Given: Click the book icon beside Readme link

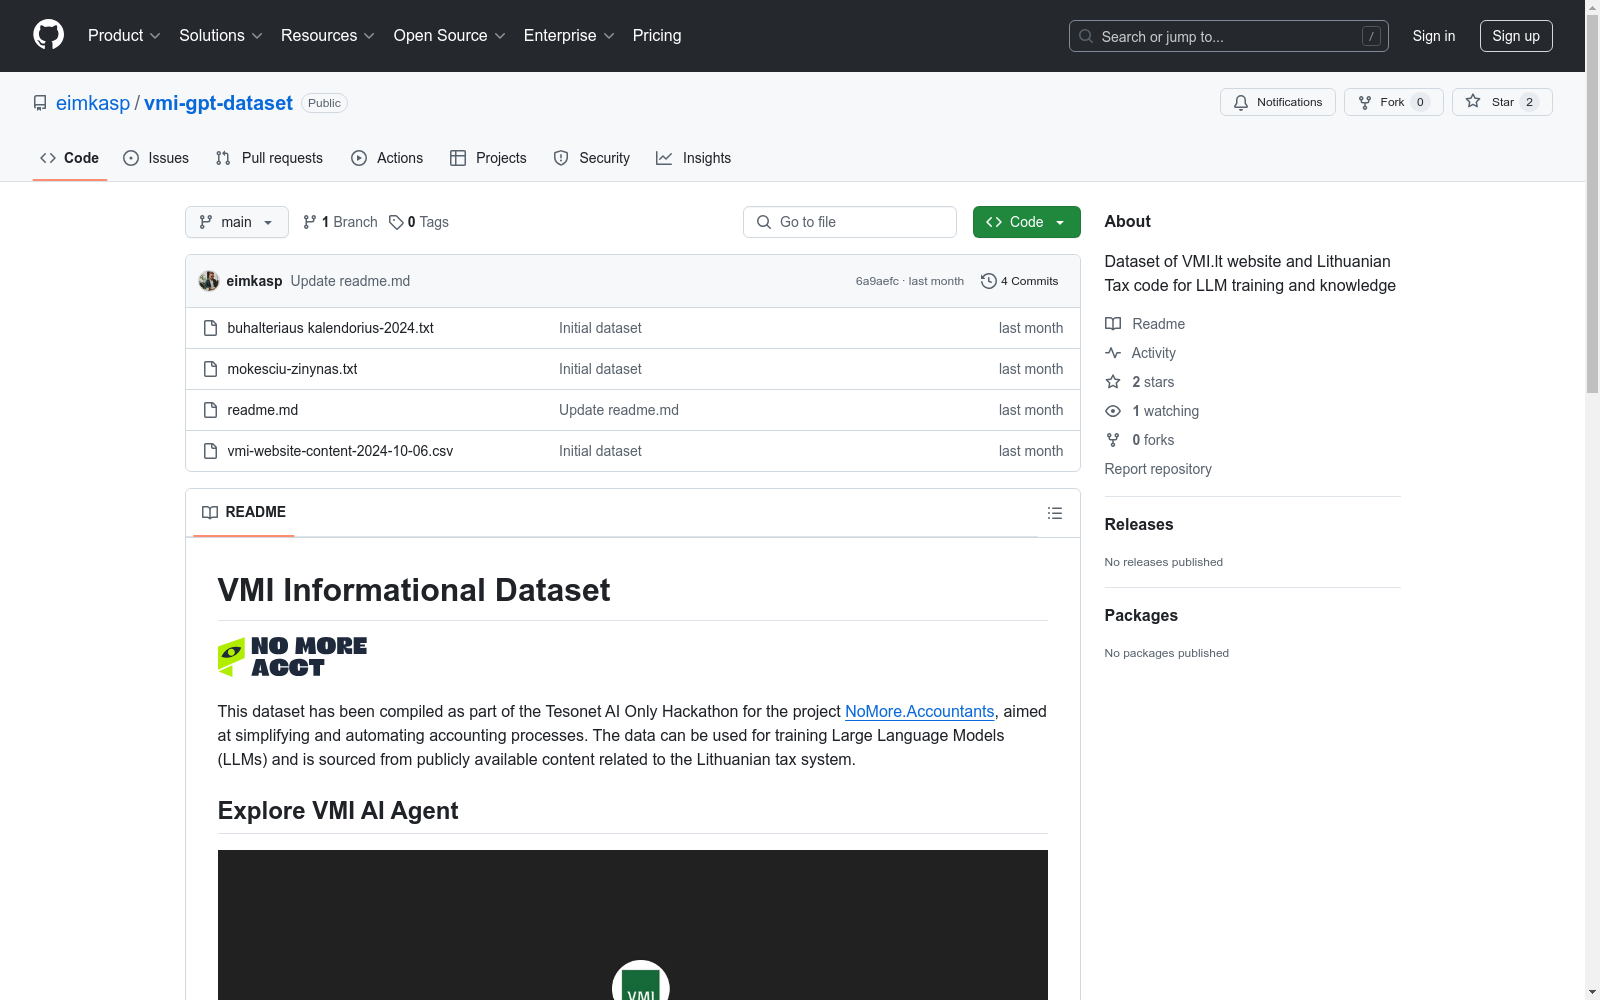Looking at the screenshot, I should [1113, 324].
